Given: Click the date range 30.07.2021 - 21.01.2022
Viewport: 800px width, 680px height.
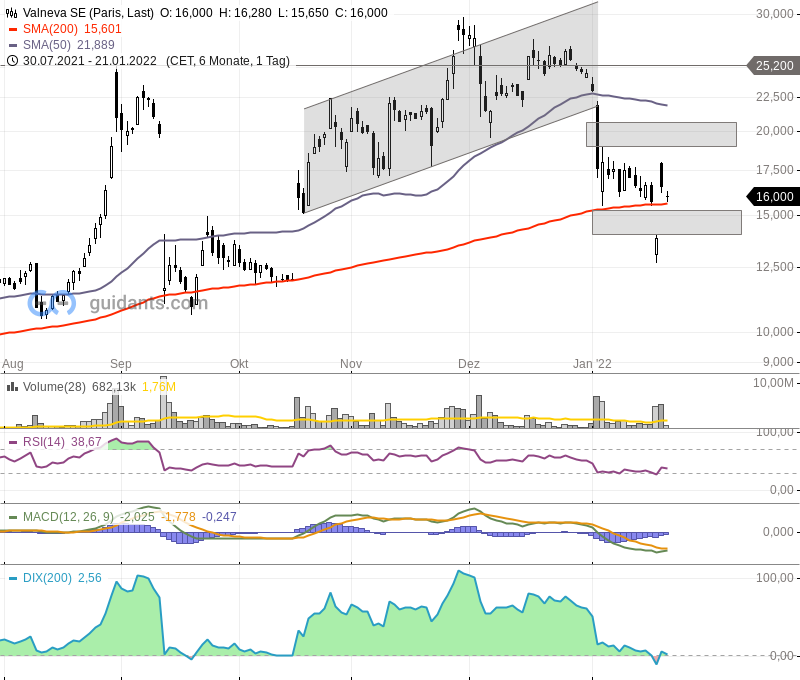Looking at the screenshot, I should point(90,61).
